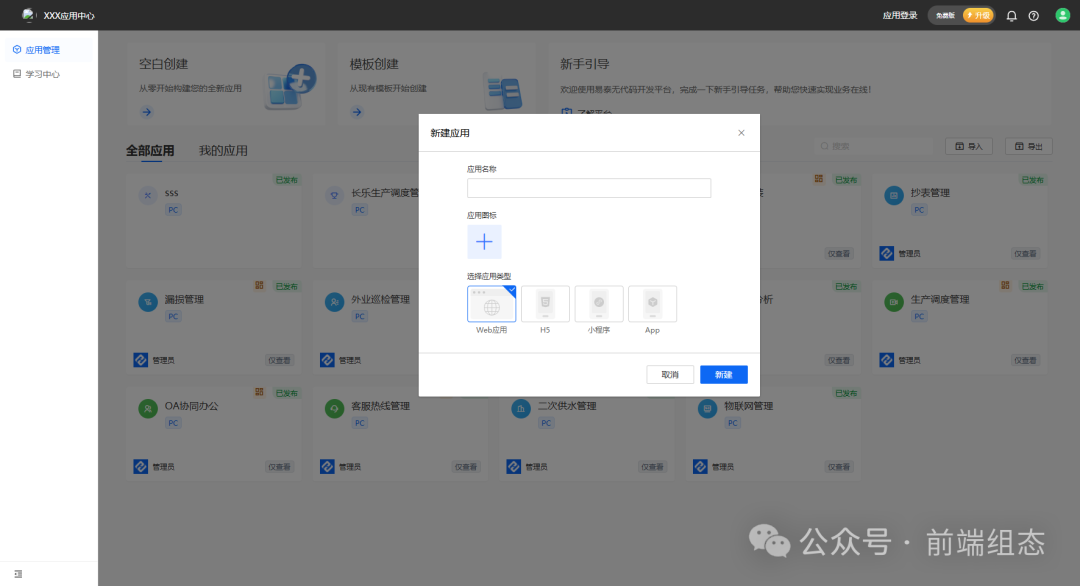Click the 管理员 icon on 二次供水管理 card
This screenshot has height=586, width=1080.
click(514, 467)
